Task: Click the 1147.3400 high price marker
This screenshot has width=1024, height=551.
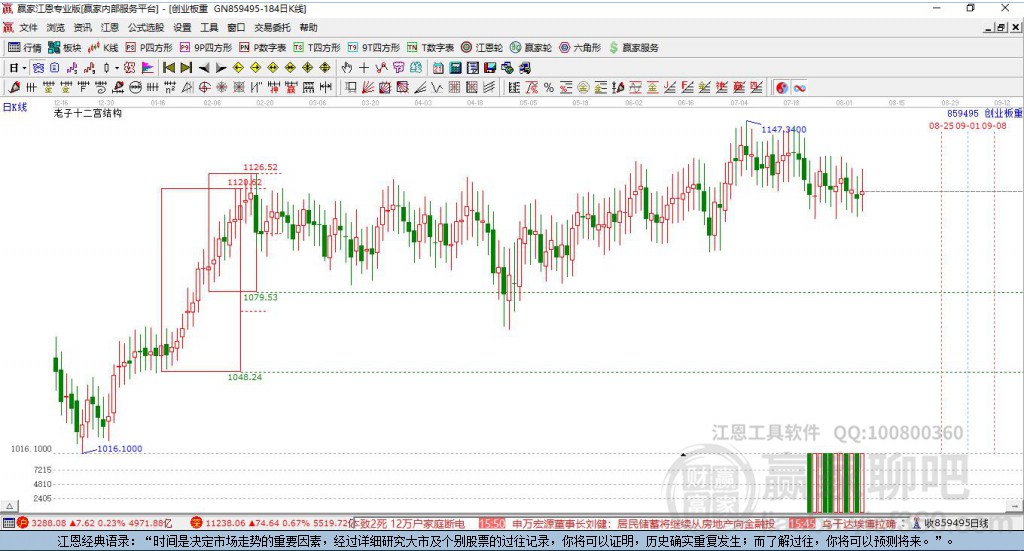Action: click(783, 130)
